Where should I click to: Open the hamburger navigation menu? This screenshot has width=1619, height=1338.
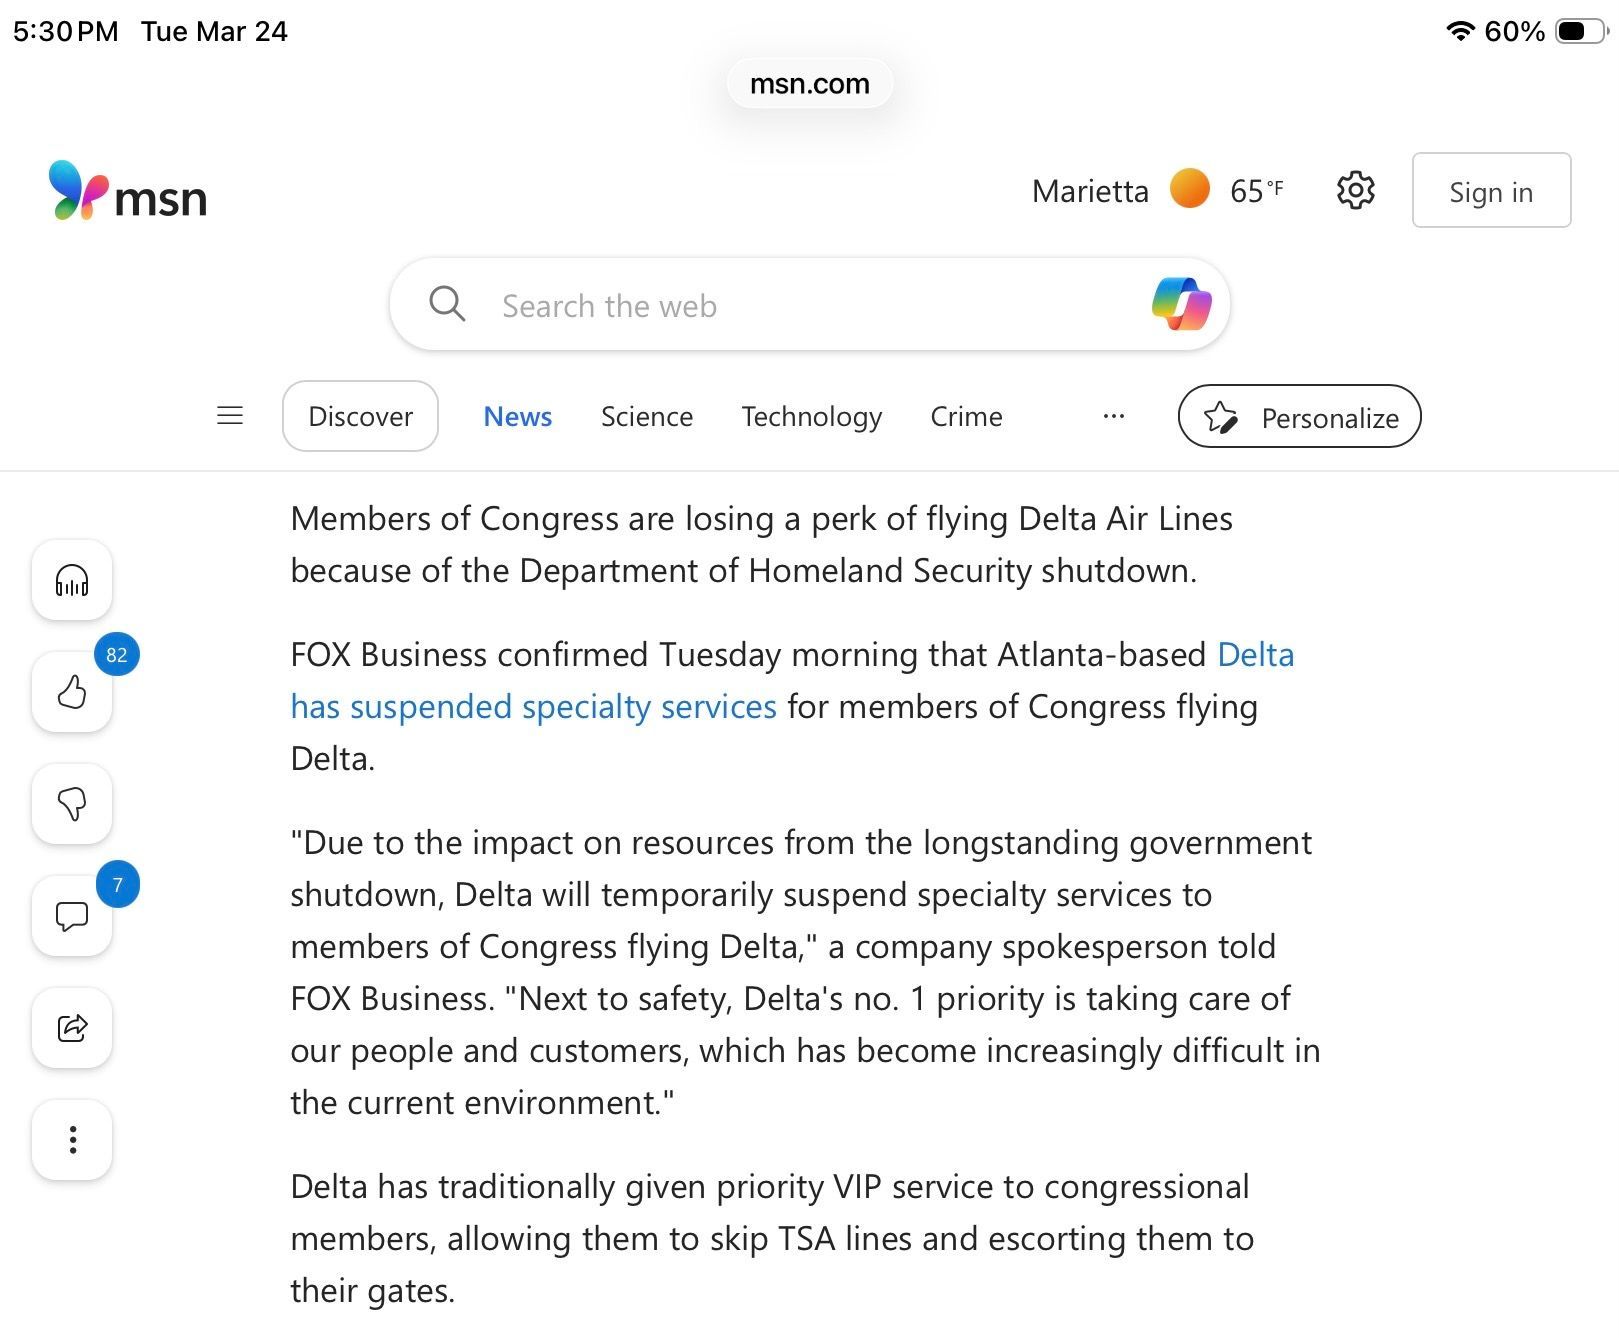coord(230,416)
